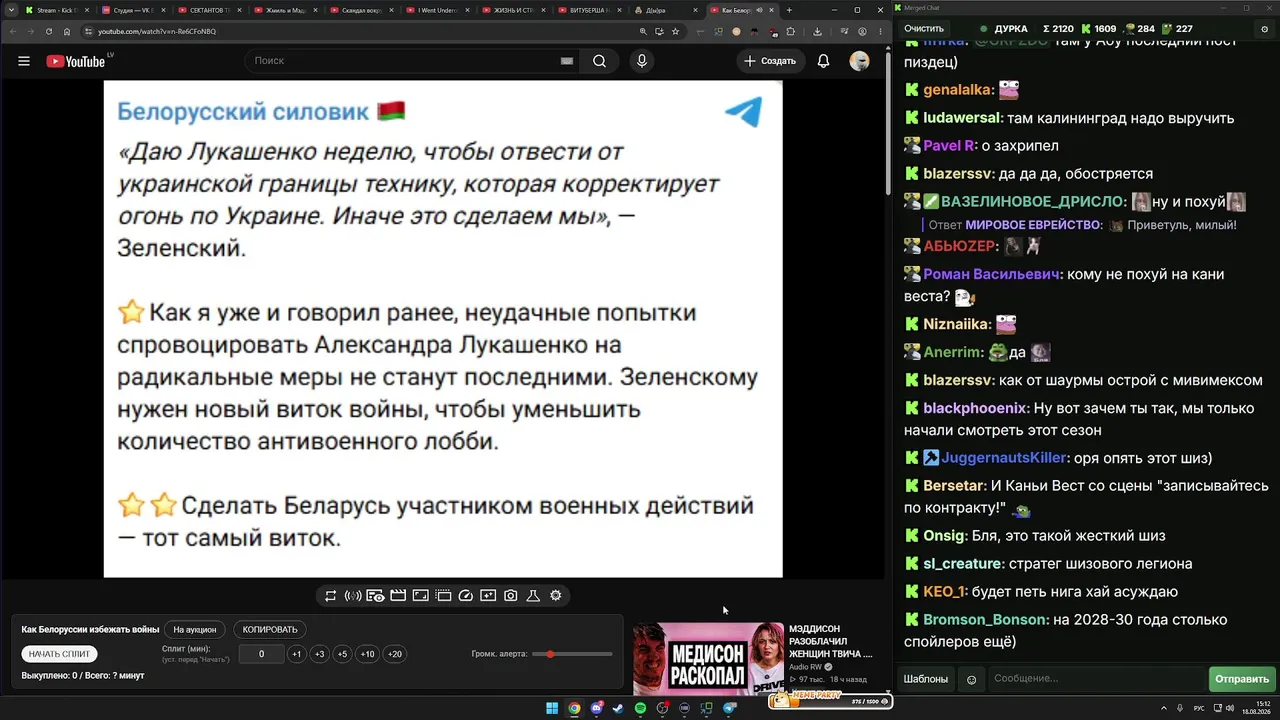The image size is (1280, 720).
Task: Open YouTube hamburger guide menu
Action: point(24,61)
